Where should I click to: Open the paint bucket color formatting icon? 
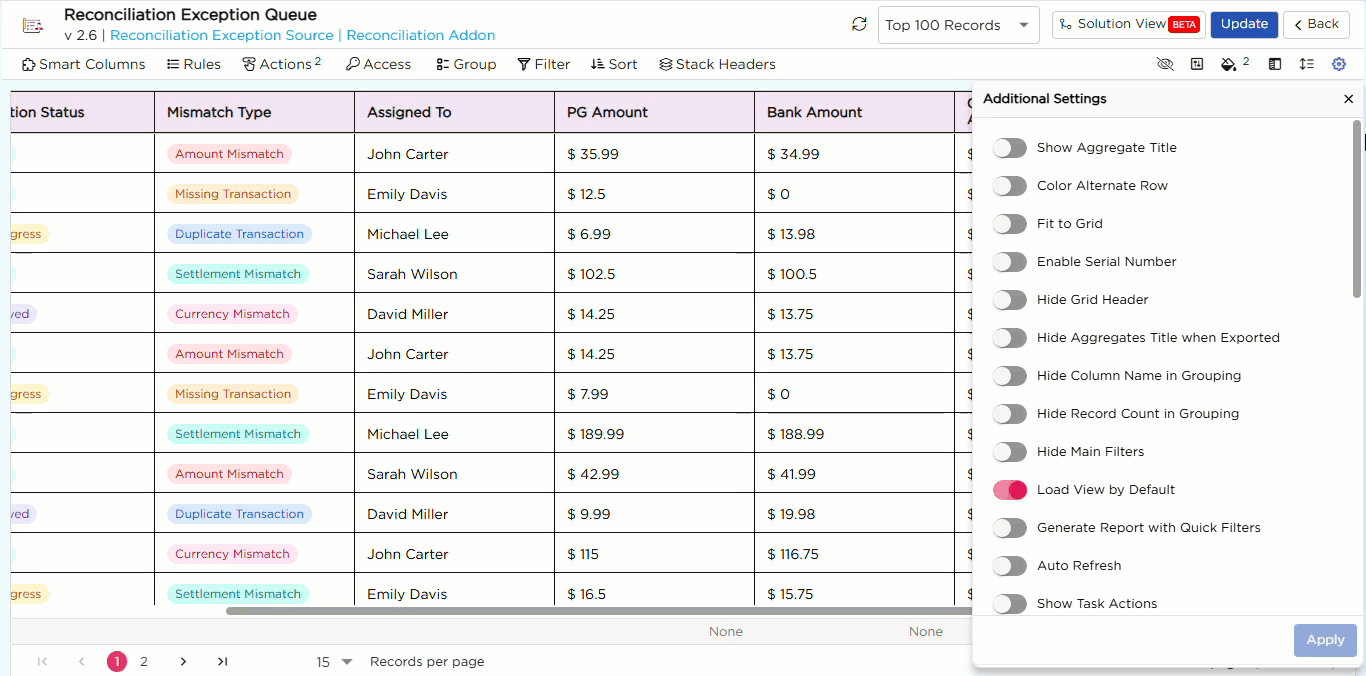1229,64
